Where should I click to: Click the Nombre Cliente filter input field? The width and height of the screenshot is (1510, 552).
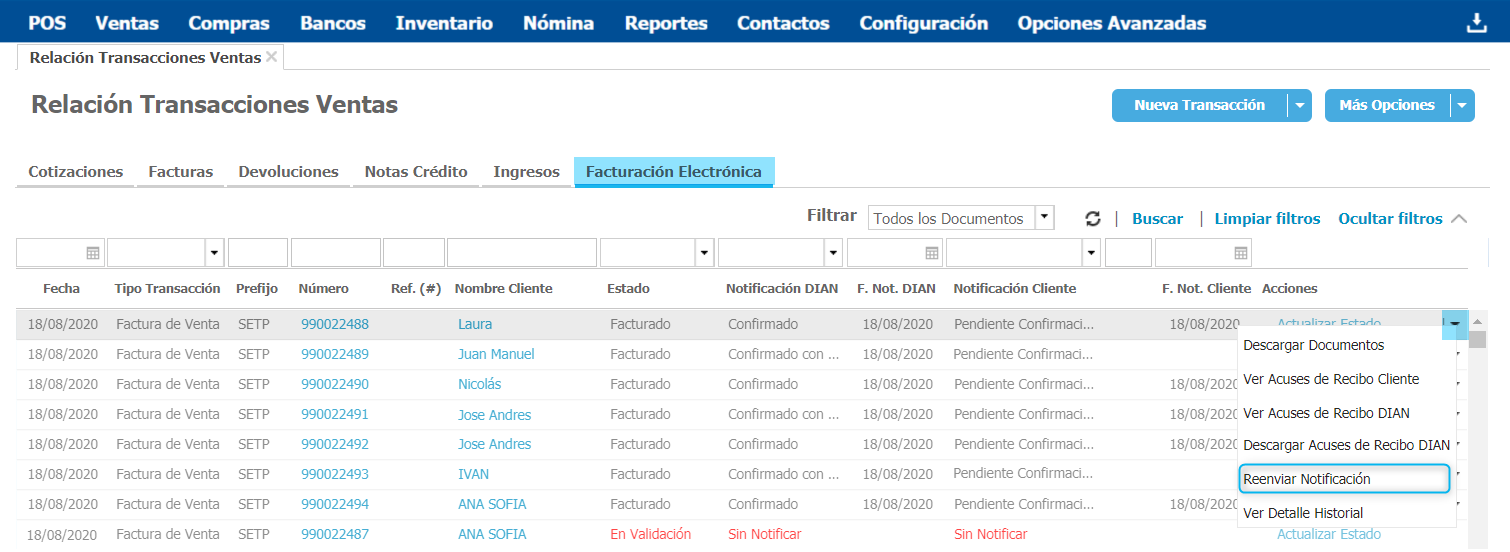click(x=521, y=253)
